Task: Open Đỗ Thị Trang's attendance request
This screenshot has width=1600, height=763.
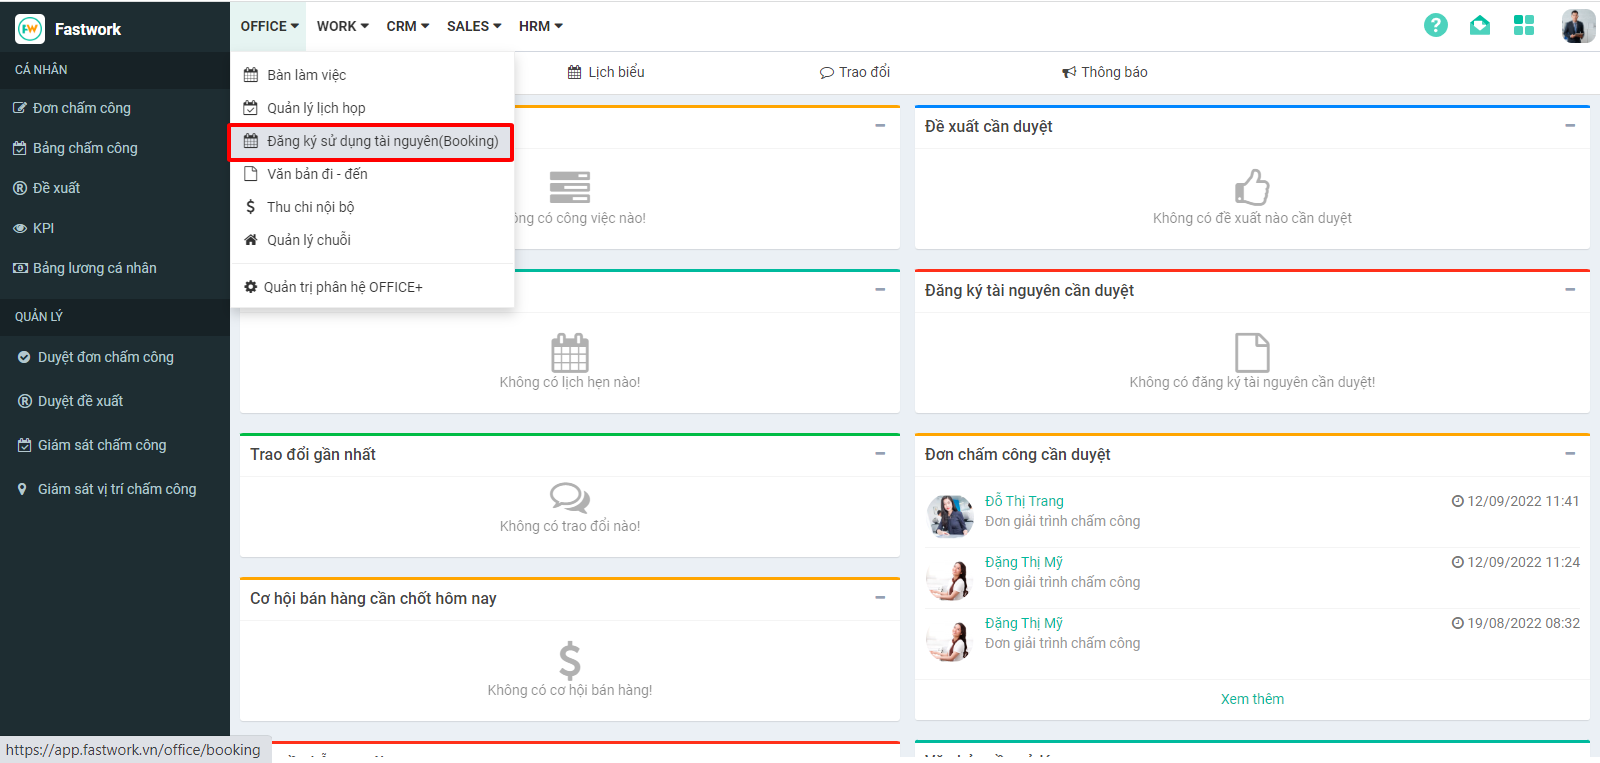Action: pos(1024,501)
